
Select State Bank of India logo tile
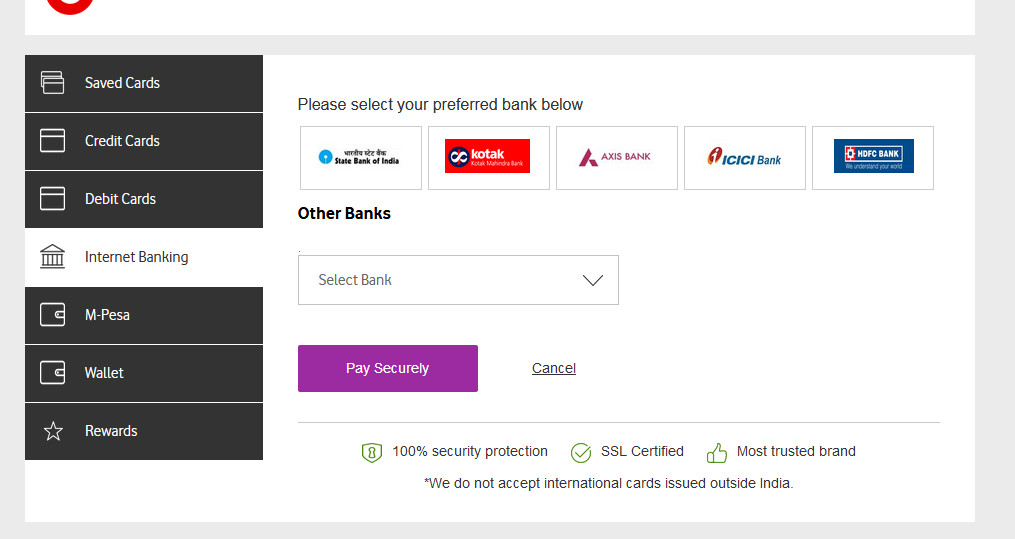click(361, 158)
